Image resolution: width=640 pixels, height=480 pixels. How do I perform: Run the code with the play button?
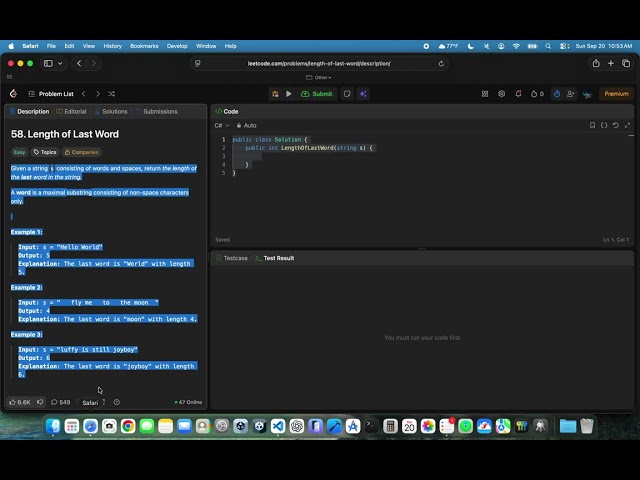[289, 94]
